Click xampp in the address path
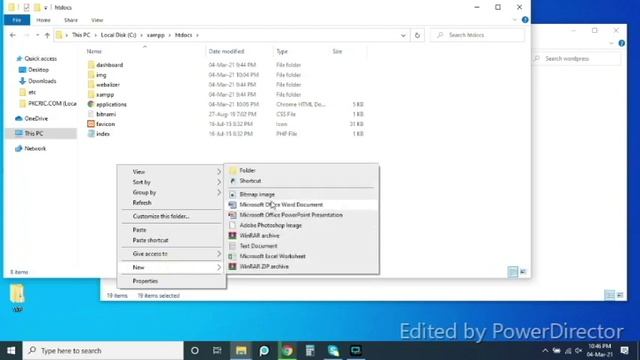640x360 pixels. click(x=156, y=35)
